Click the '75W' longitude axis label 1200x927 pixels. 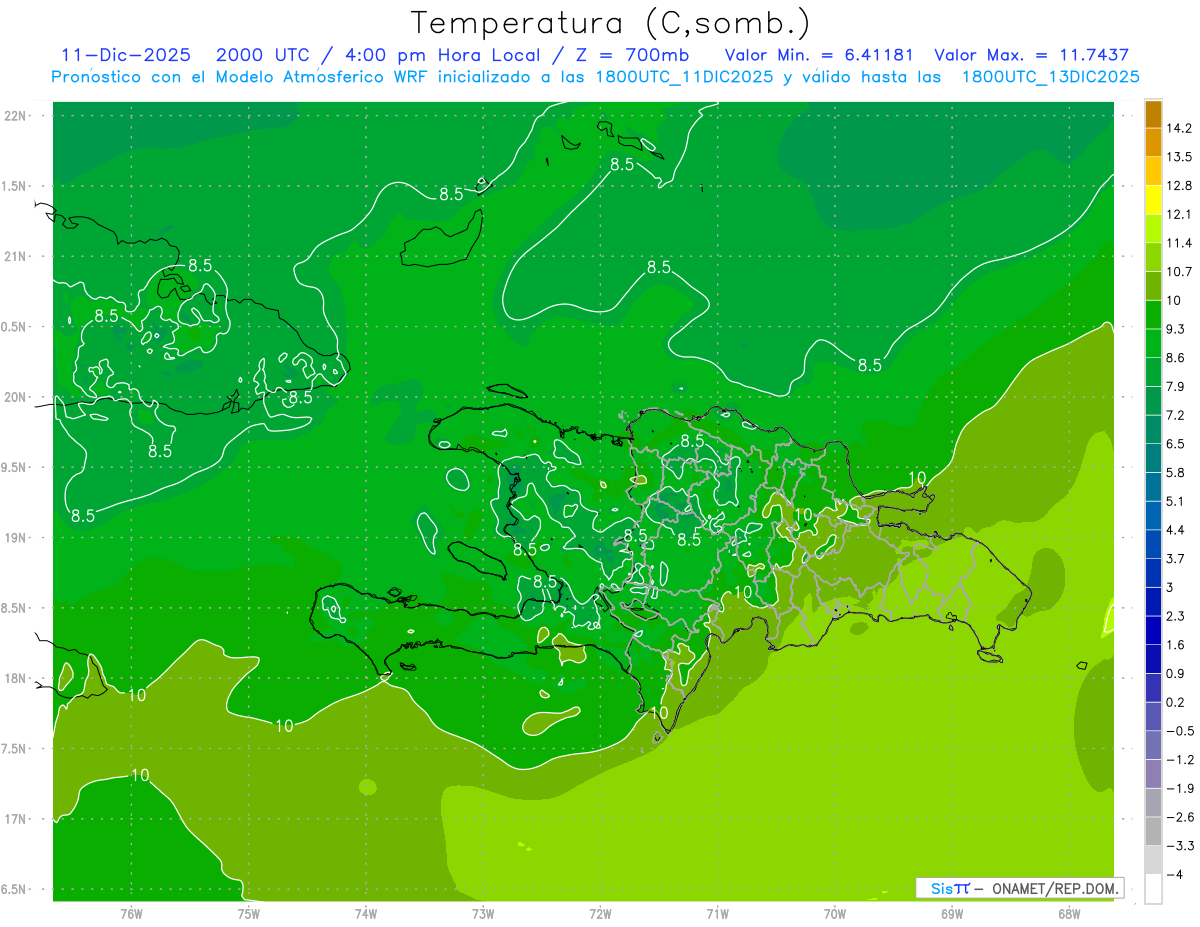pyautogui.click(x=249, y=914)
